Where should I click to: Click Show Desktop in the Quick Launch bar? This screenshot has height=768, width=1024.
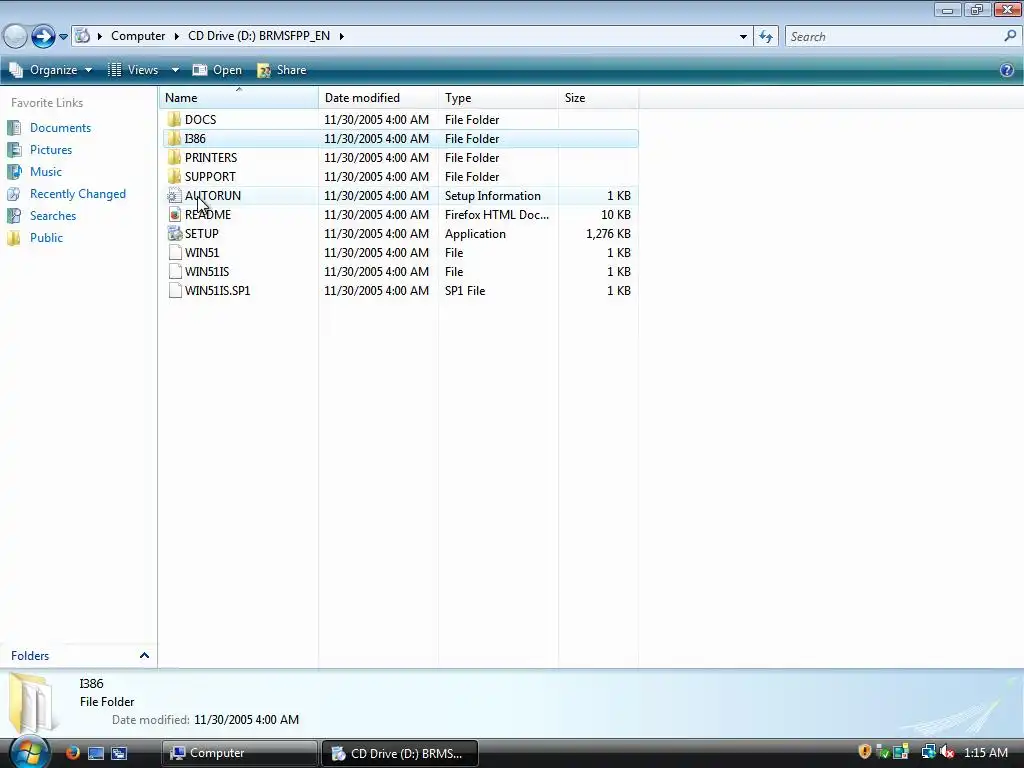tap(96, 753)
